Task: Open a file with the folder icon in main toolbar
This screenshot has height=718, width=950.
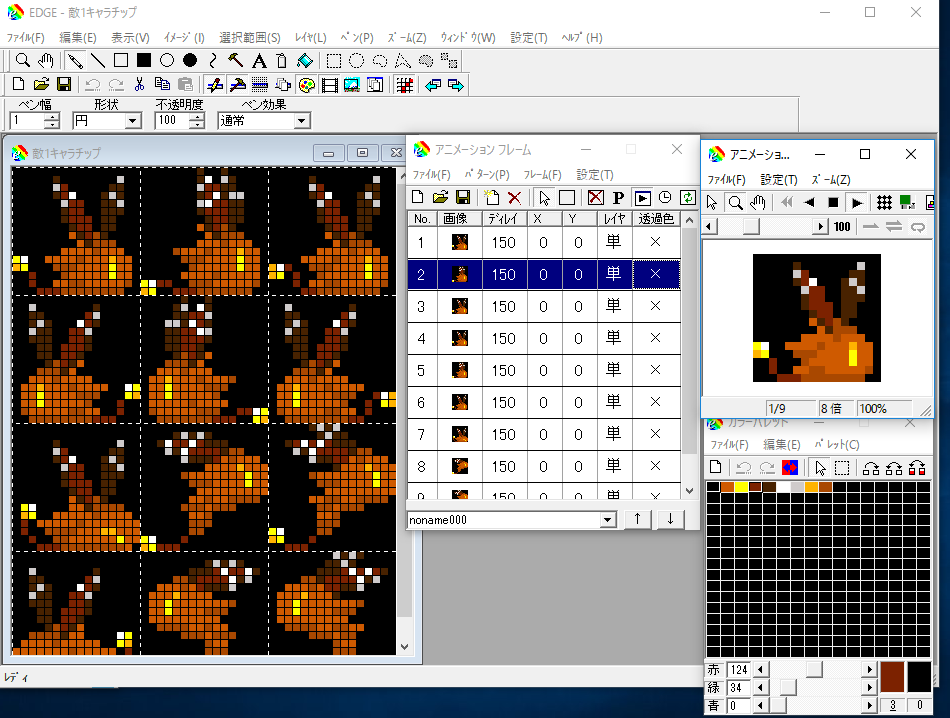Action: click(41, 85)
